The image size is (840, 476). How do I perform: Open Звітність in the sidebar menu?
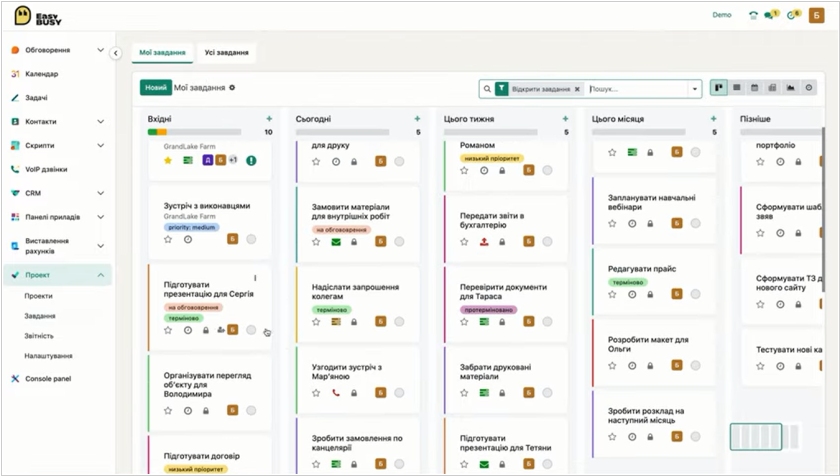click(39, 336)
